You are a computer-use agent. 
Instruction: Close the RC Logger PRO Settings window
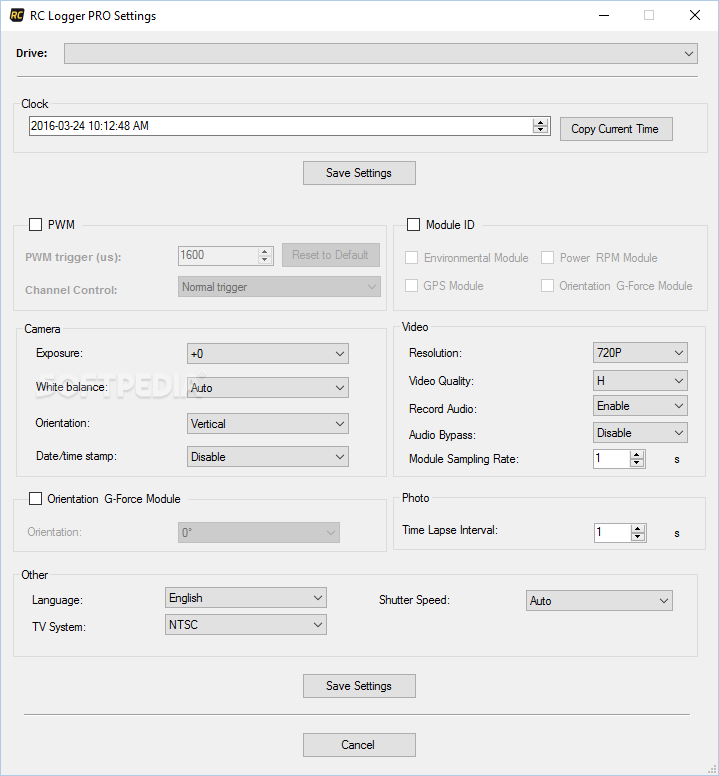[x=695, y=15]
